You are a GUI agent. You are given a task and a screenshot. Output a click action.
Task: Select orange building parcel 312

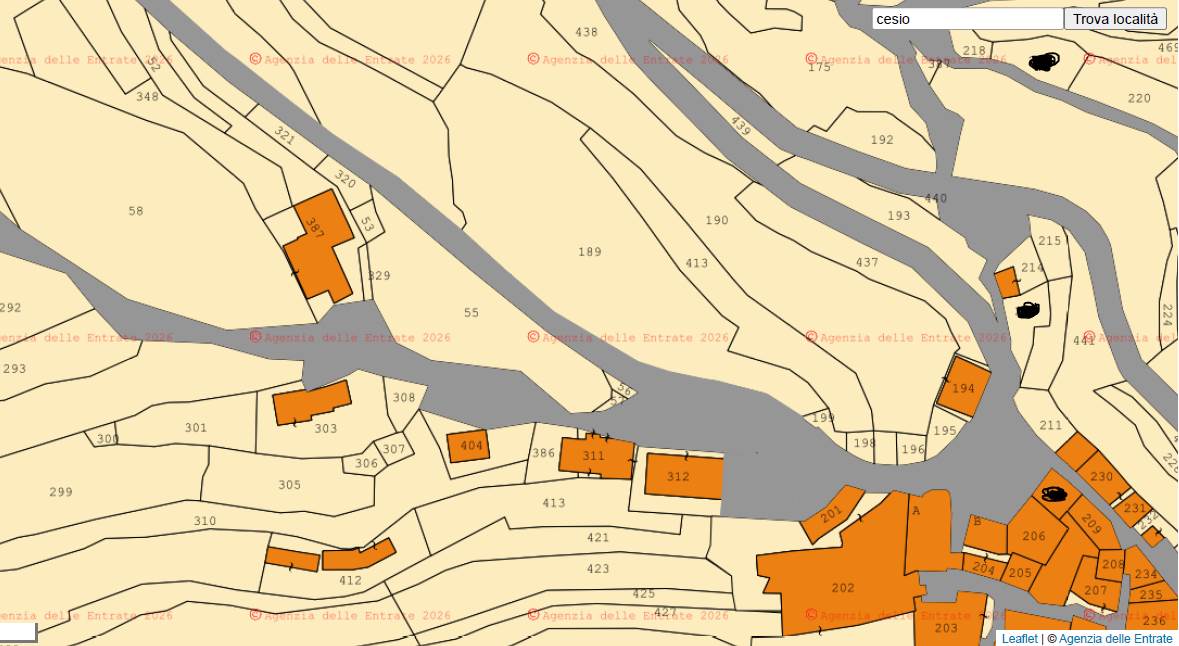coord(683,476)
